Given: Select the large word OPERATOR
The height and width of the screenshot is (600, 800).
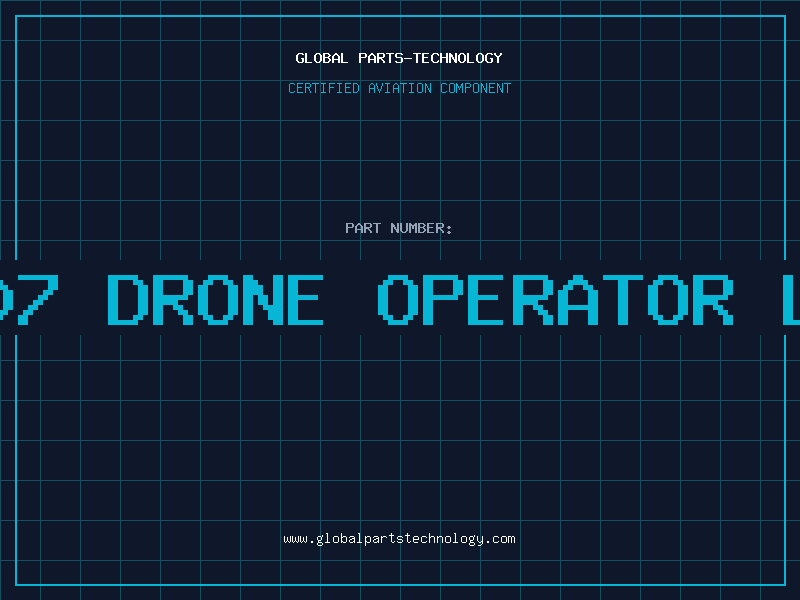Looking at the screenshot, I should tap(556, 299).
